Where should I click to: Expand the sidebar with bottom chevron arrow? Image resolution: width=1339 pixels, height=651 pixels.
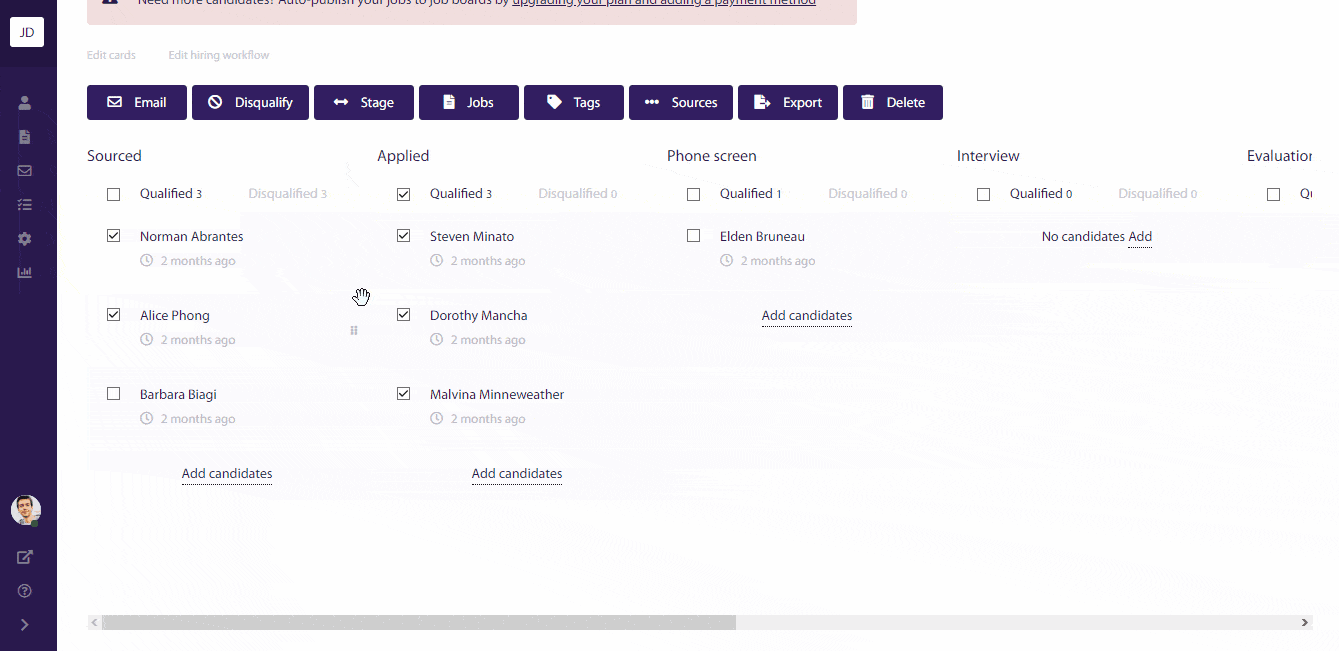(x=25, y=625)
